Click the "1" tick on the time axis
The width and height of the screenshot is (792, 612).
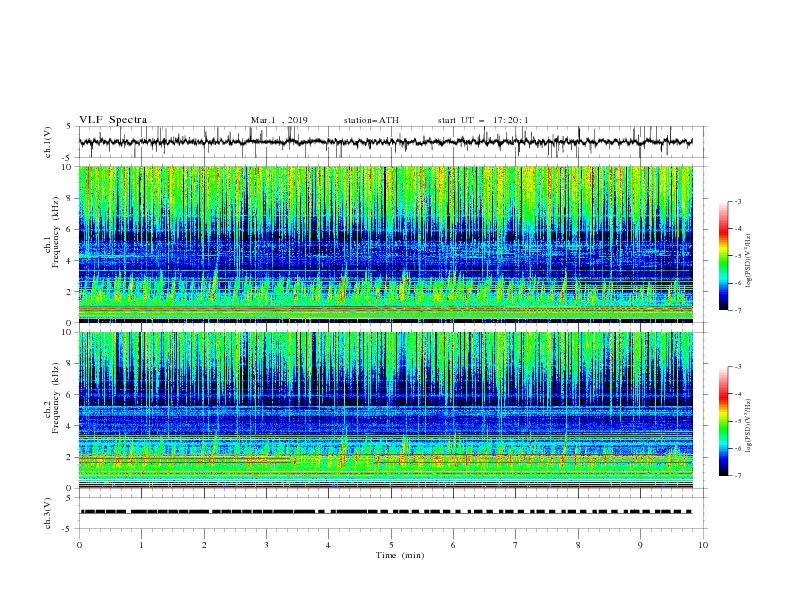pos(141,545)
